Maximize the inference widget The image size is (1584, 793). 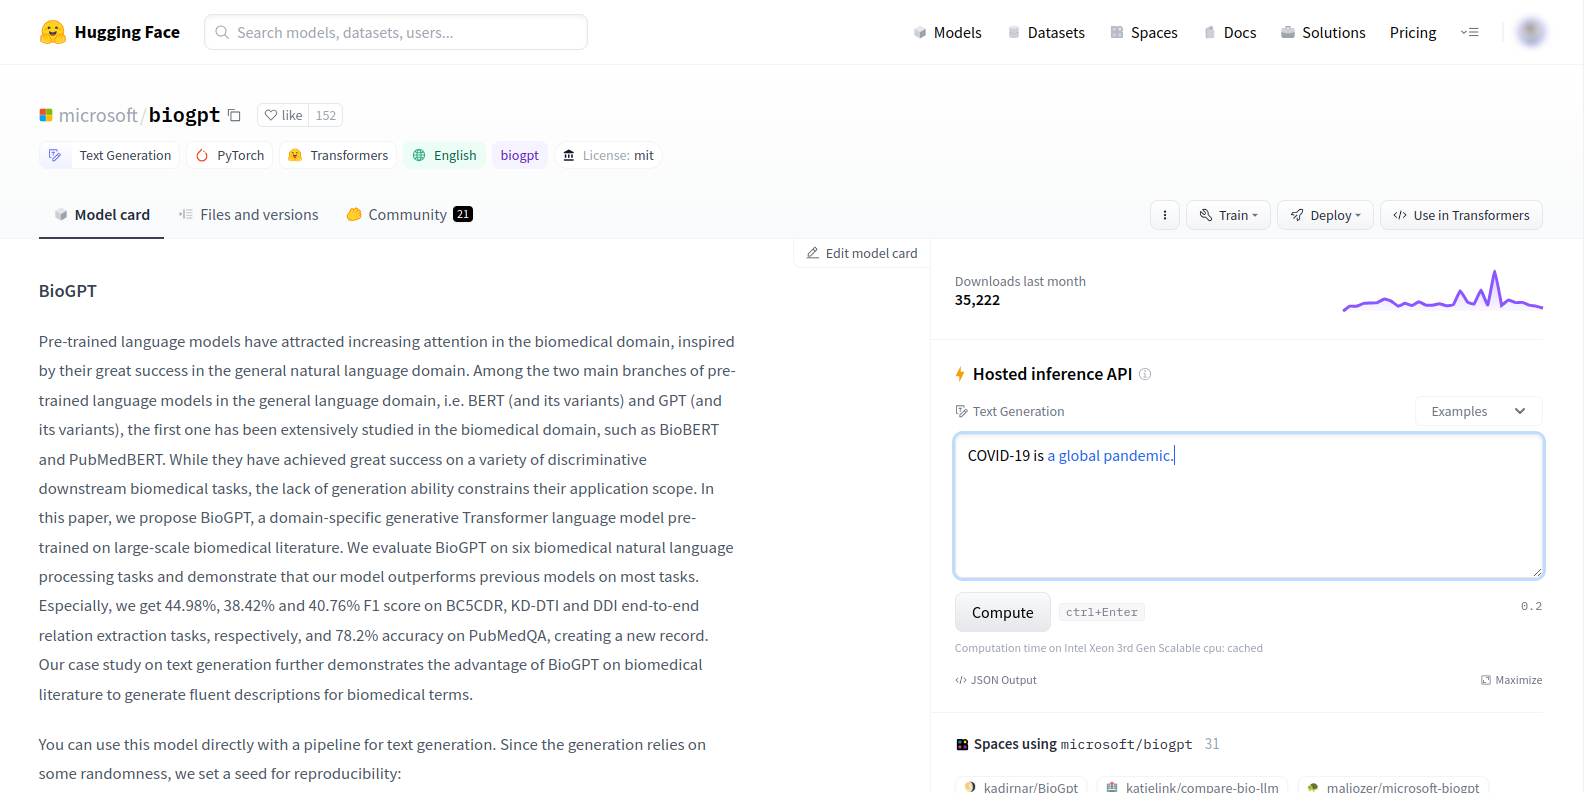1511,680
